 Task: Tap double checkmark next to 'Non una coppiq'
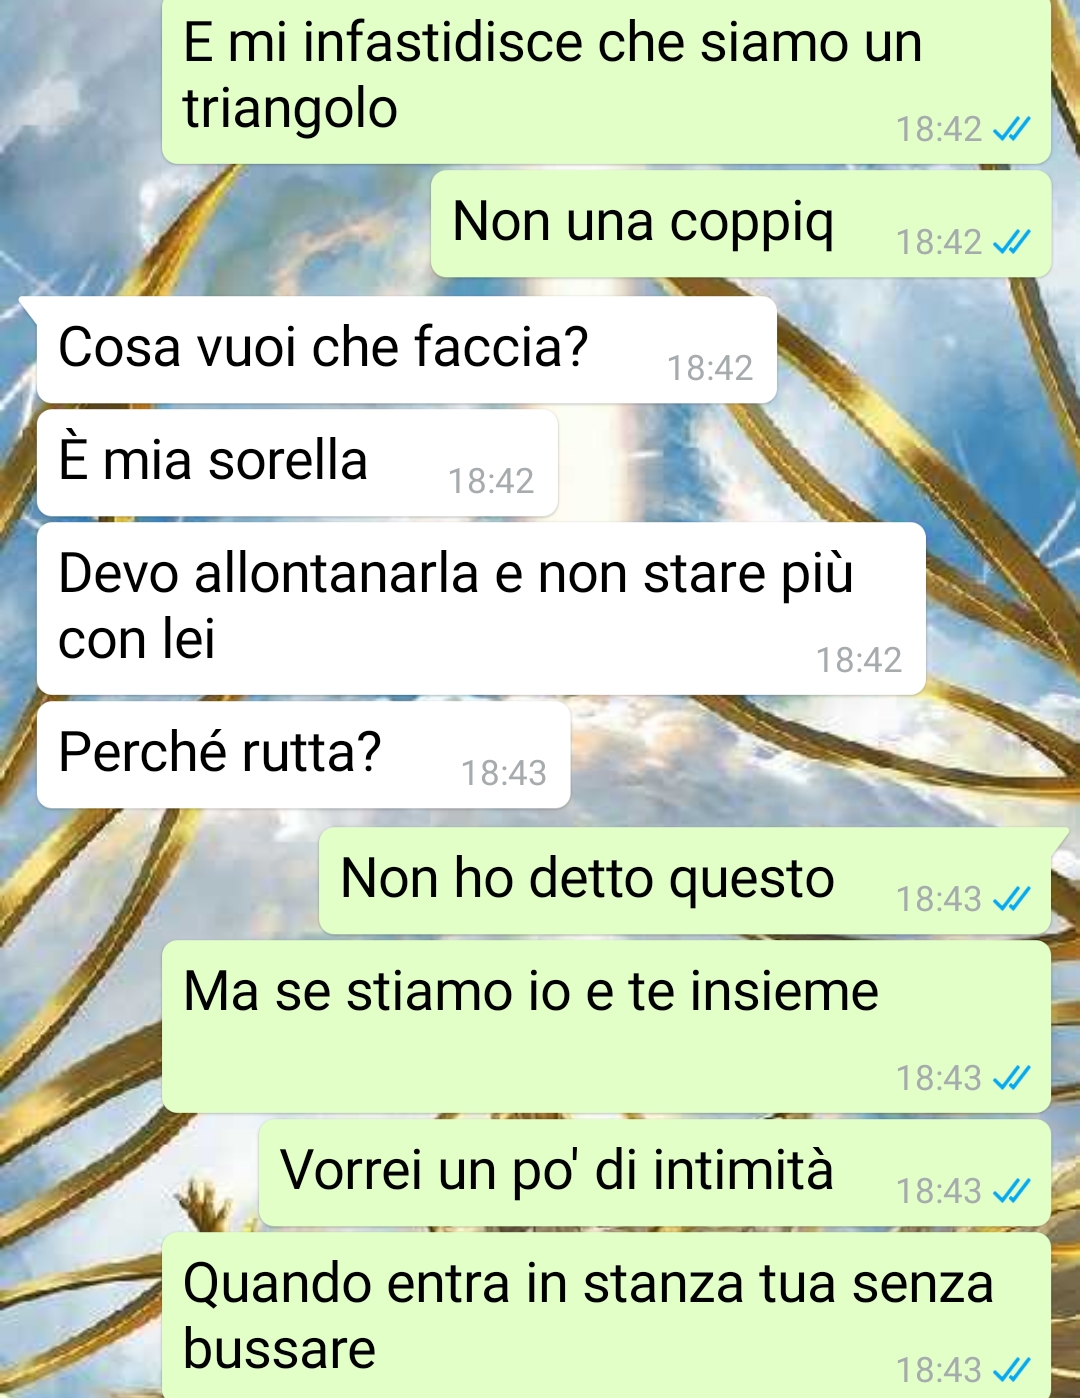(1011, 242)
